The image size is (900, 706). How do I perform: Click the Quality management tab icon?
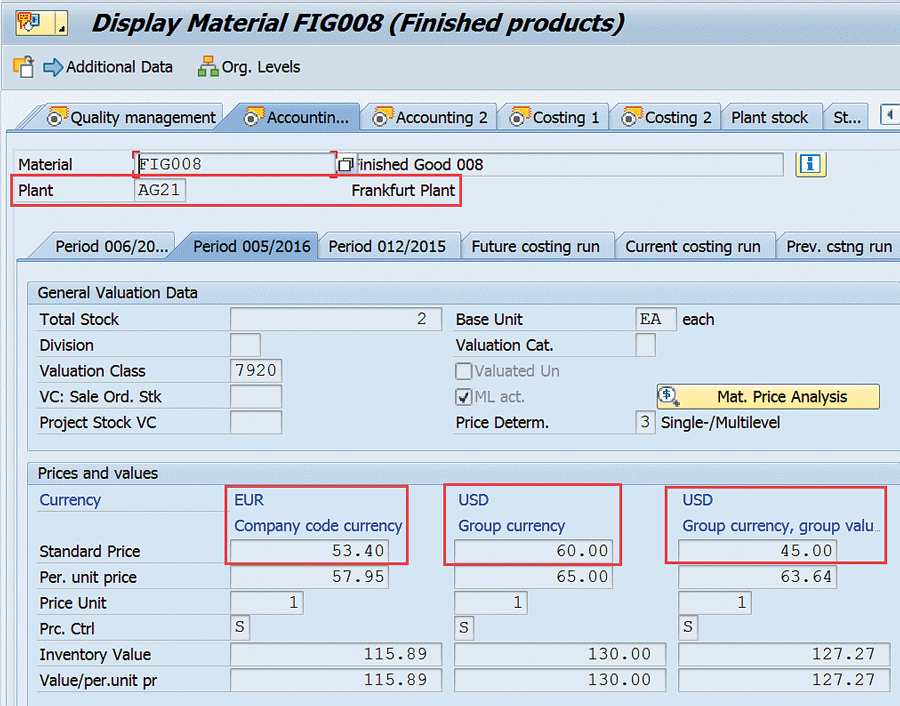57,118
